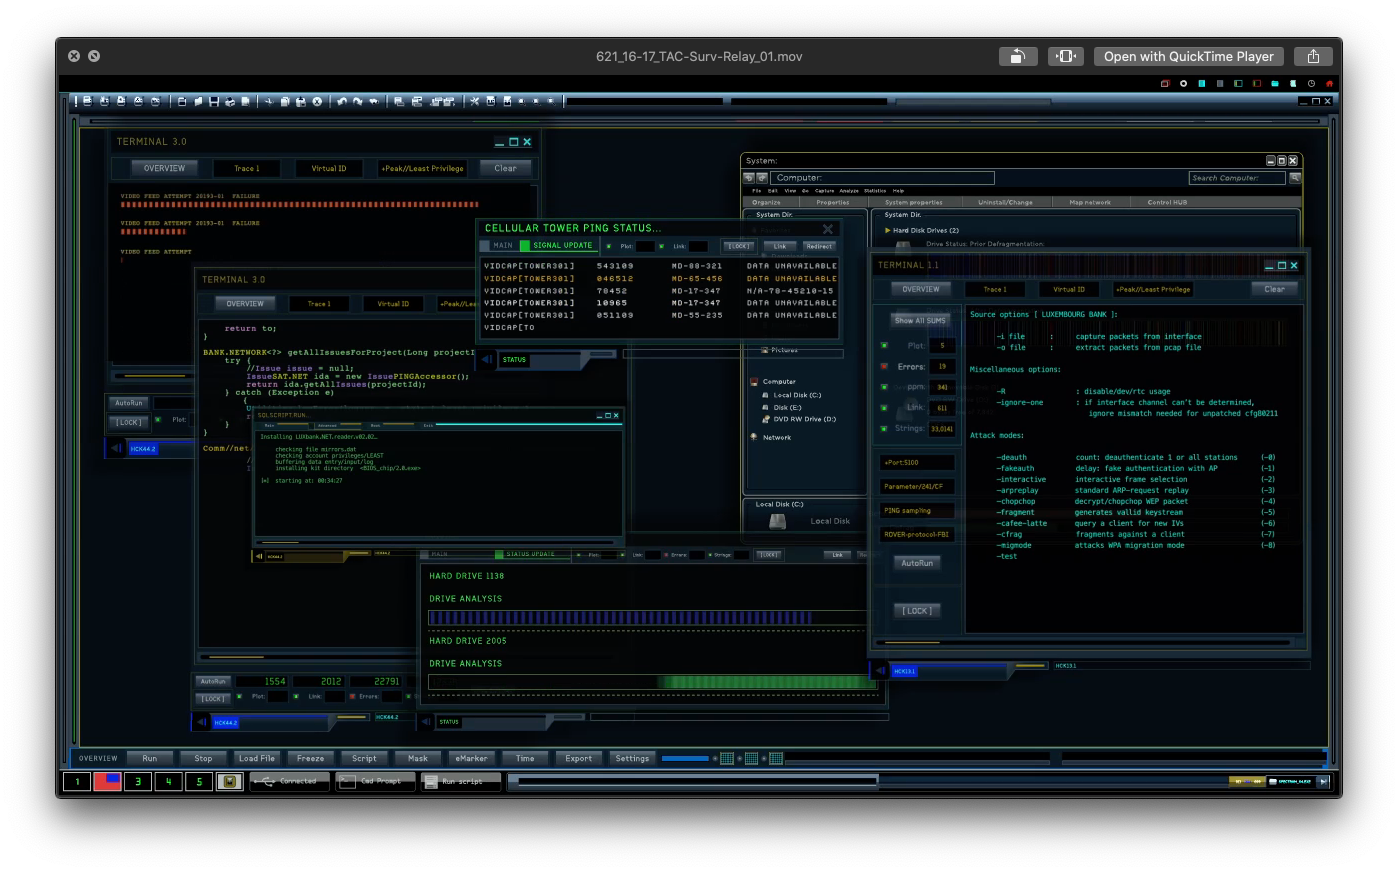The image size is (1398, 872).
Task: Click the red-blue workspace 2 square
Action: 108,781
